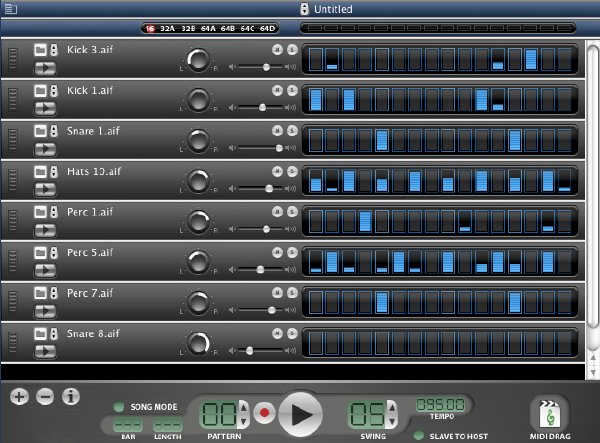Screen dimensions: 600x443
Task: Open sample folder for Hats 10.aif
Action: [x=40, y=171]
